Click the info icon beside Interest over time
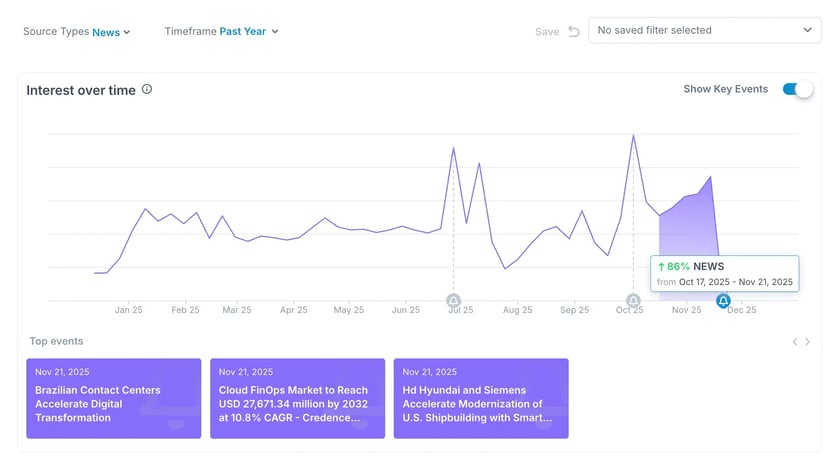 click(147, 89)
